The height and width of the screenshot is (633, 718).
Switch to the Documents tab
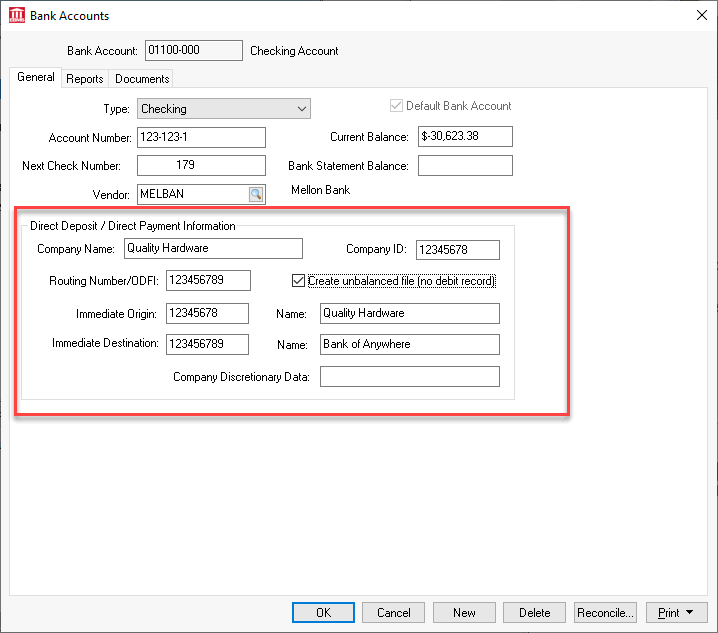[142, 79]
